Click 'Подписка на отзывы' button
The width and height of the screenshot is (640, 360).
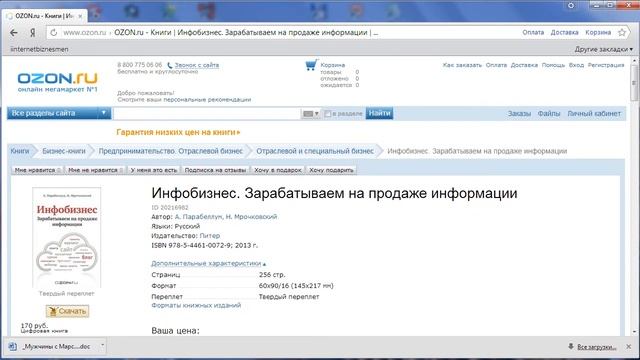tap(215, 170)
